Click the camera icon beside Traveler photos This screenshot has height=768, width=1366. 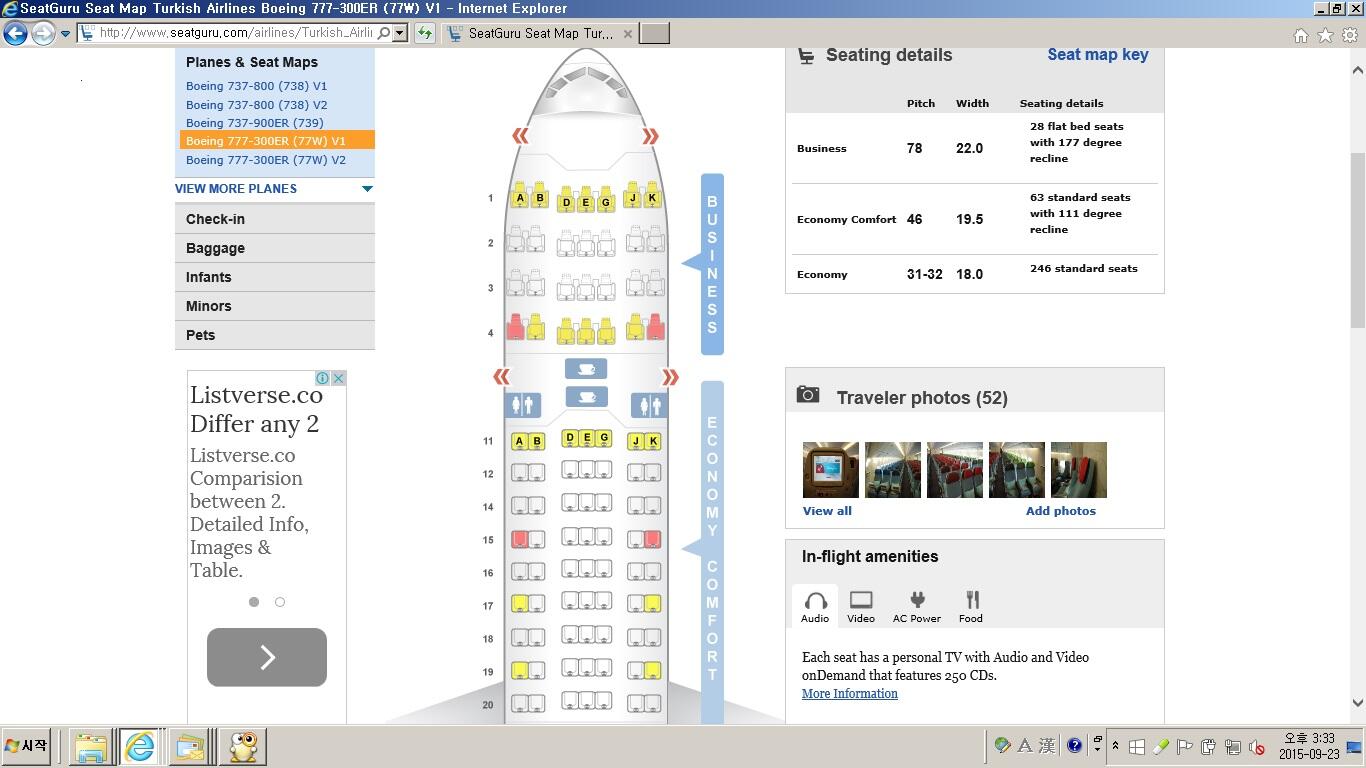808,394
